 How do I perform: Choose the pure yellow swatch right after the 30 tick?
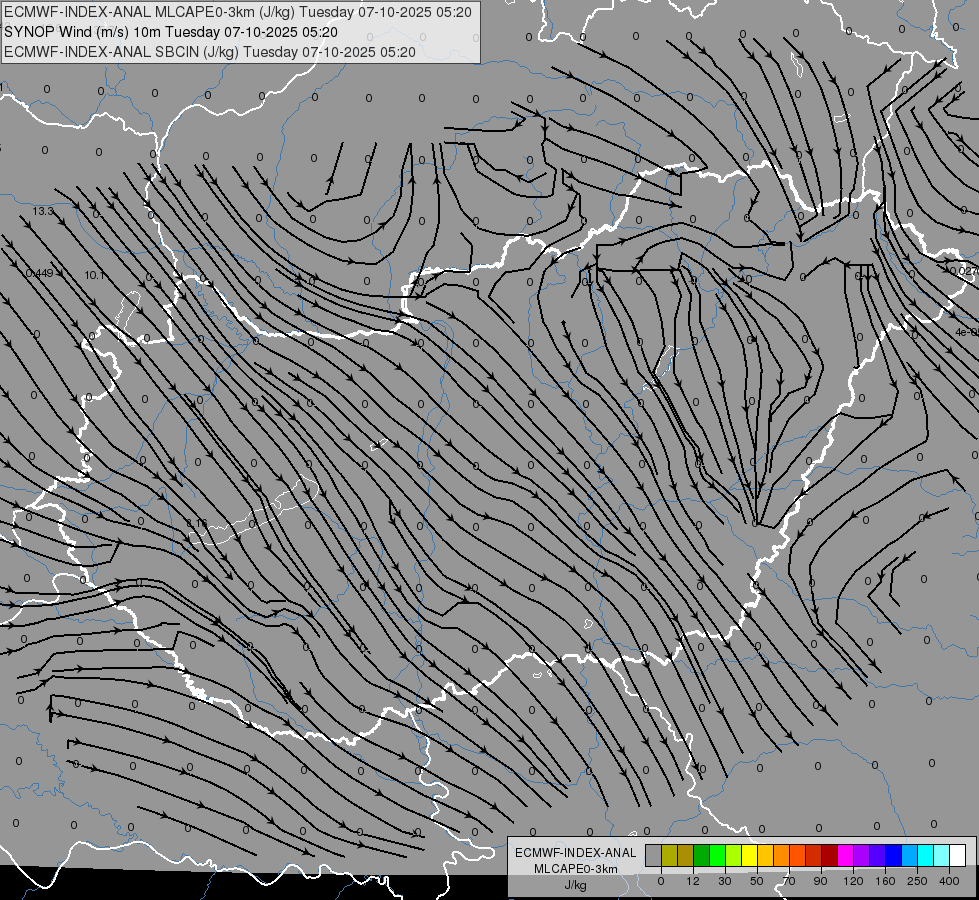750,855
